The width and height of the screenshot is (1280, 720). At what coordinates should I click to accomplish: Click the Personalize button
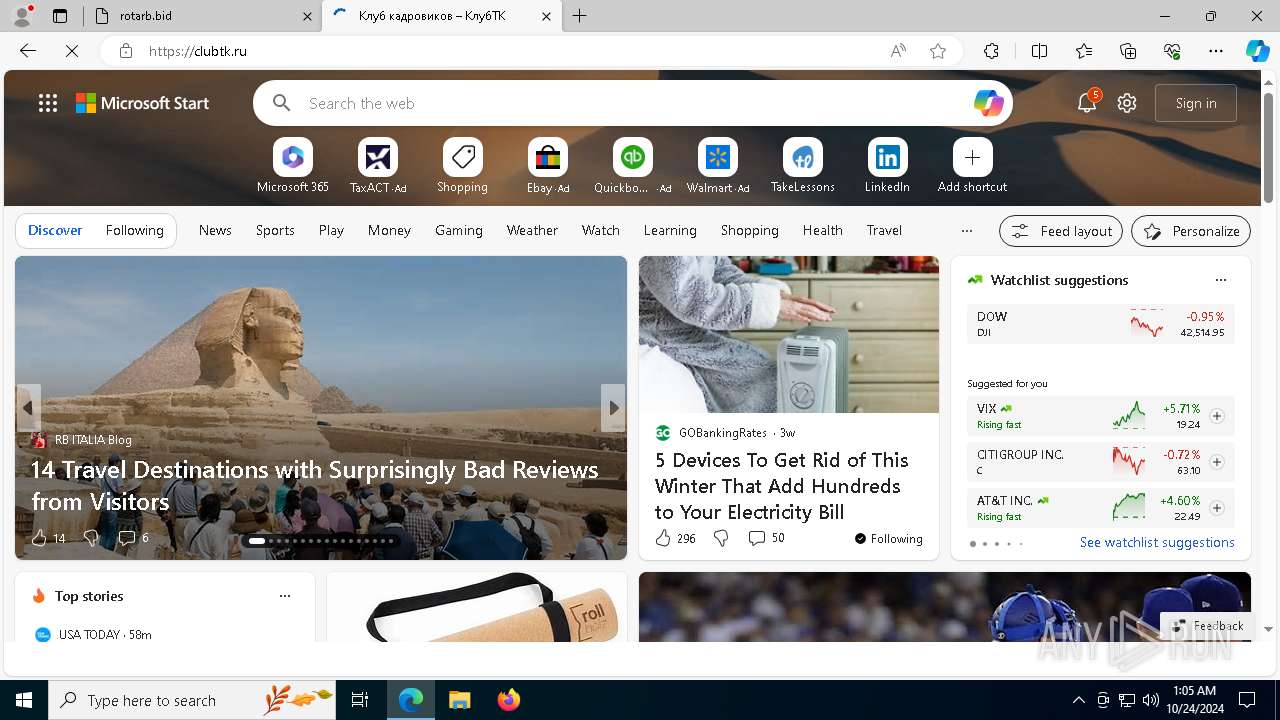click(1191, 231)
